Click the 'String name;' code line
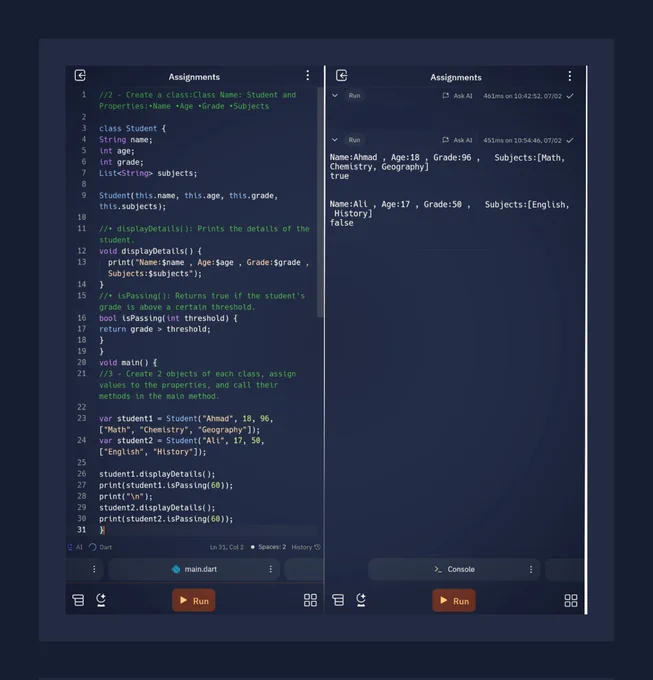The height and width of the screenshot is (680, 653). coord(126,140)
